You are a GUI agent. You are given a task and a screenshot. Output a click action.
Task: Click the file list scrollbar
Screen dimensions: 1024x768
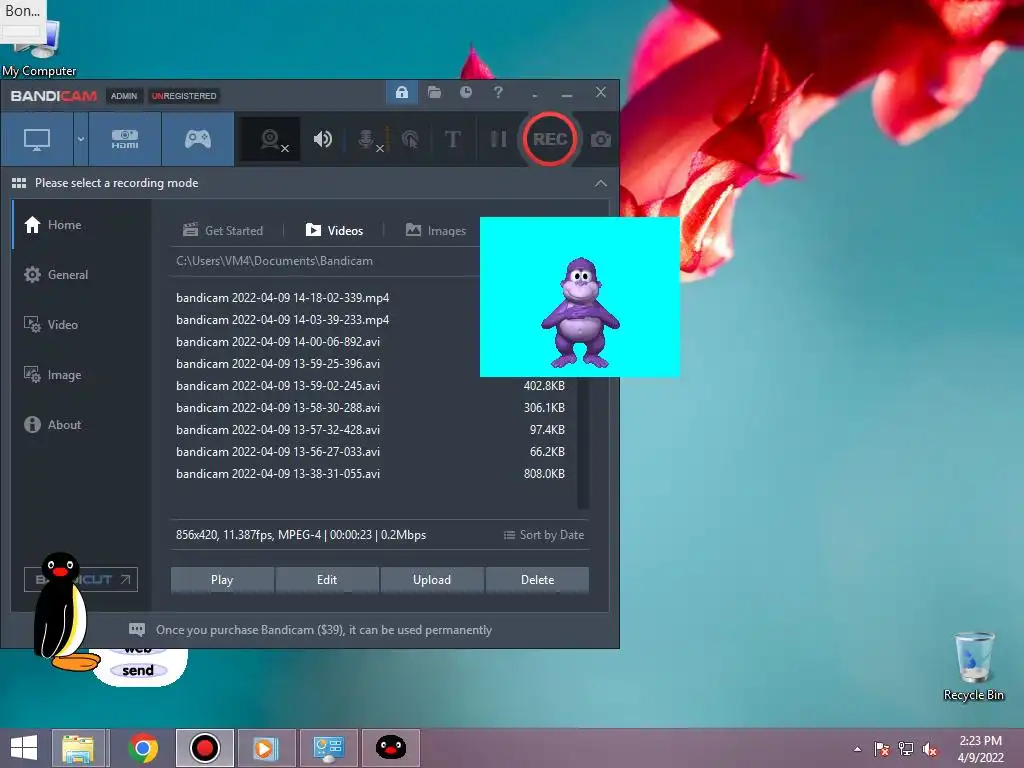pyautogui.click(x=583, y=443)
